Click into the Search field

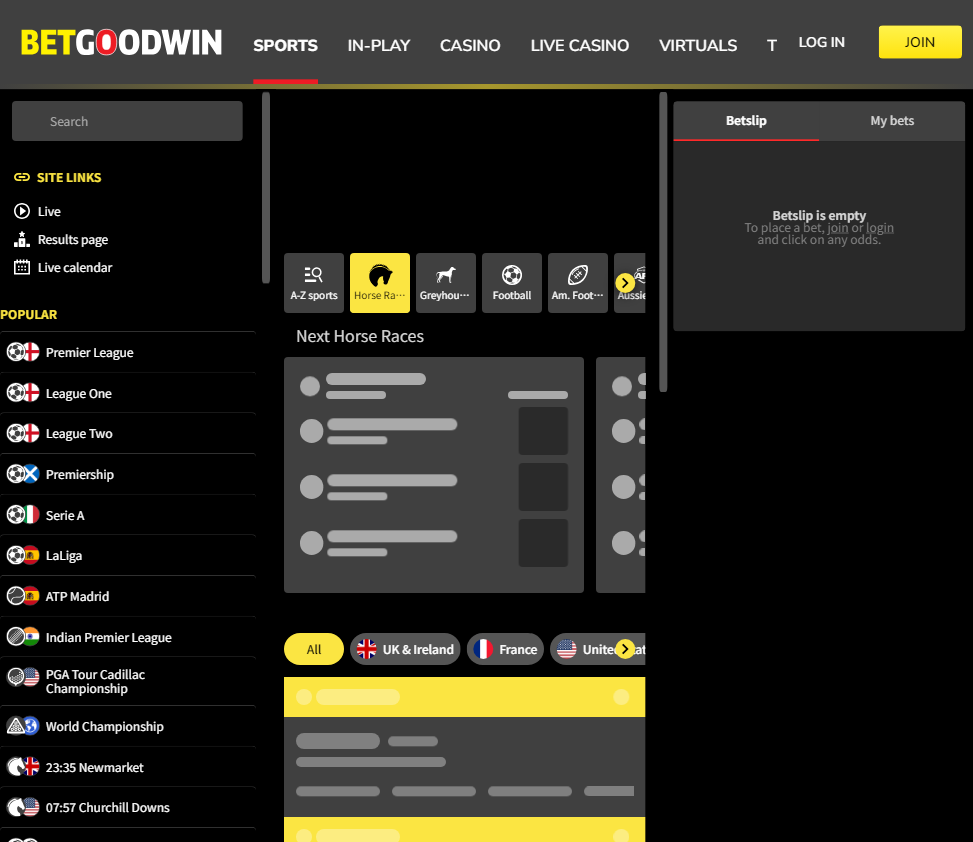[x=127, y=121]
